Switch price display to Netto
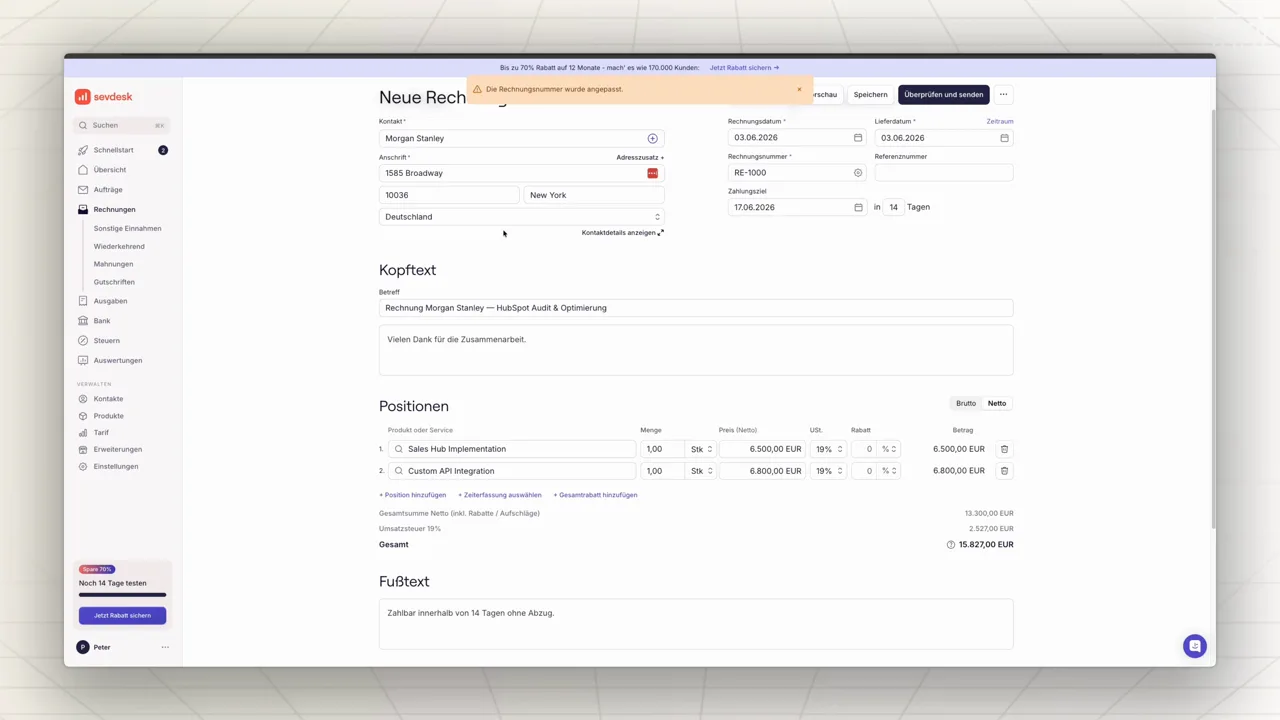 997,404
